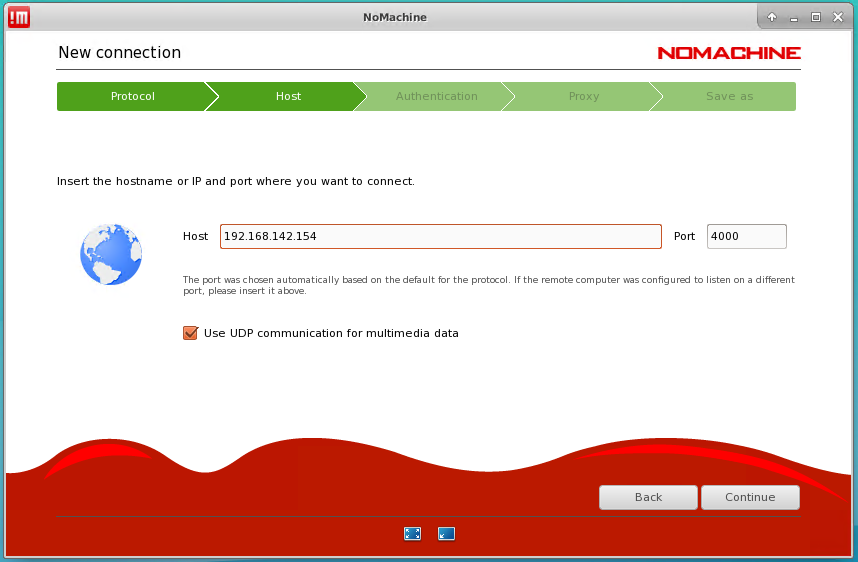The width and height of the screenshot is (858, 562).
Task: Minimize the NoMachine window
Action: click(793, 18)
